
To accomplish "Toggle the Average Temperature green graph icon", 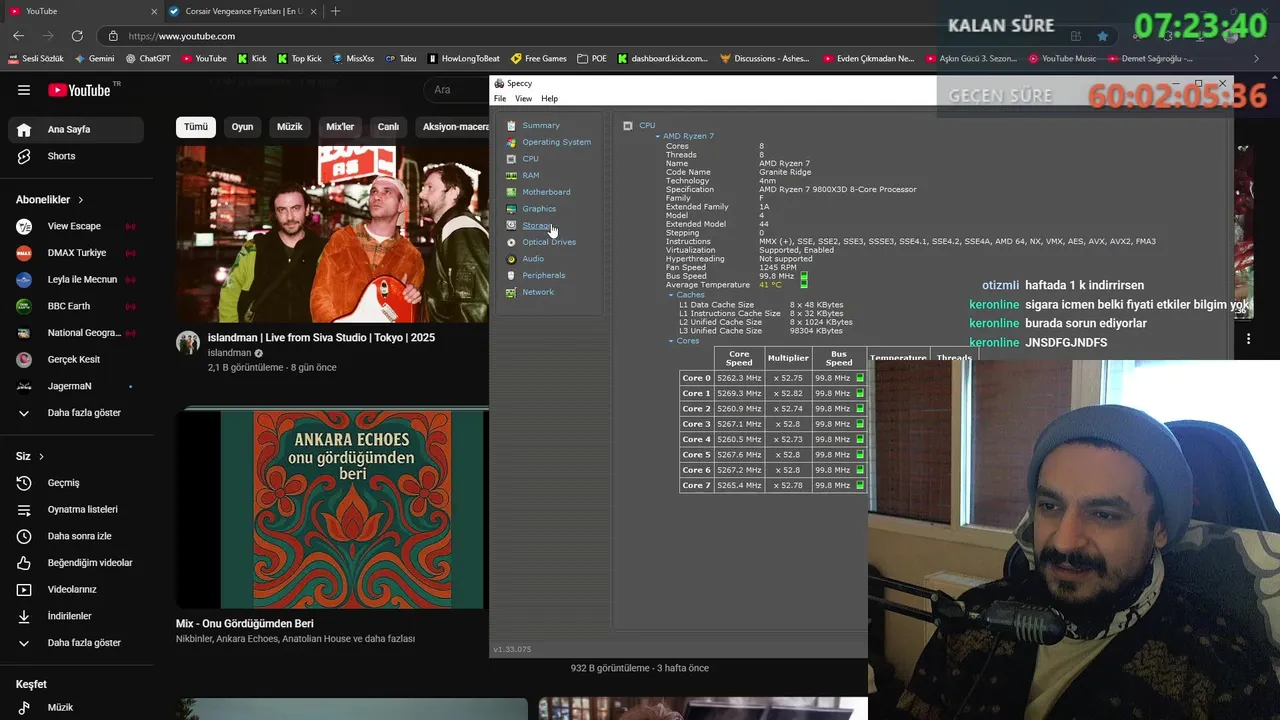I will point(804,285).
